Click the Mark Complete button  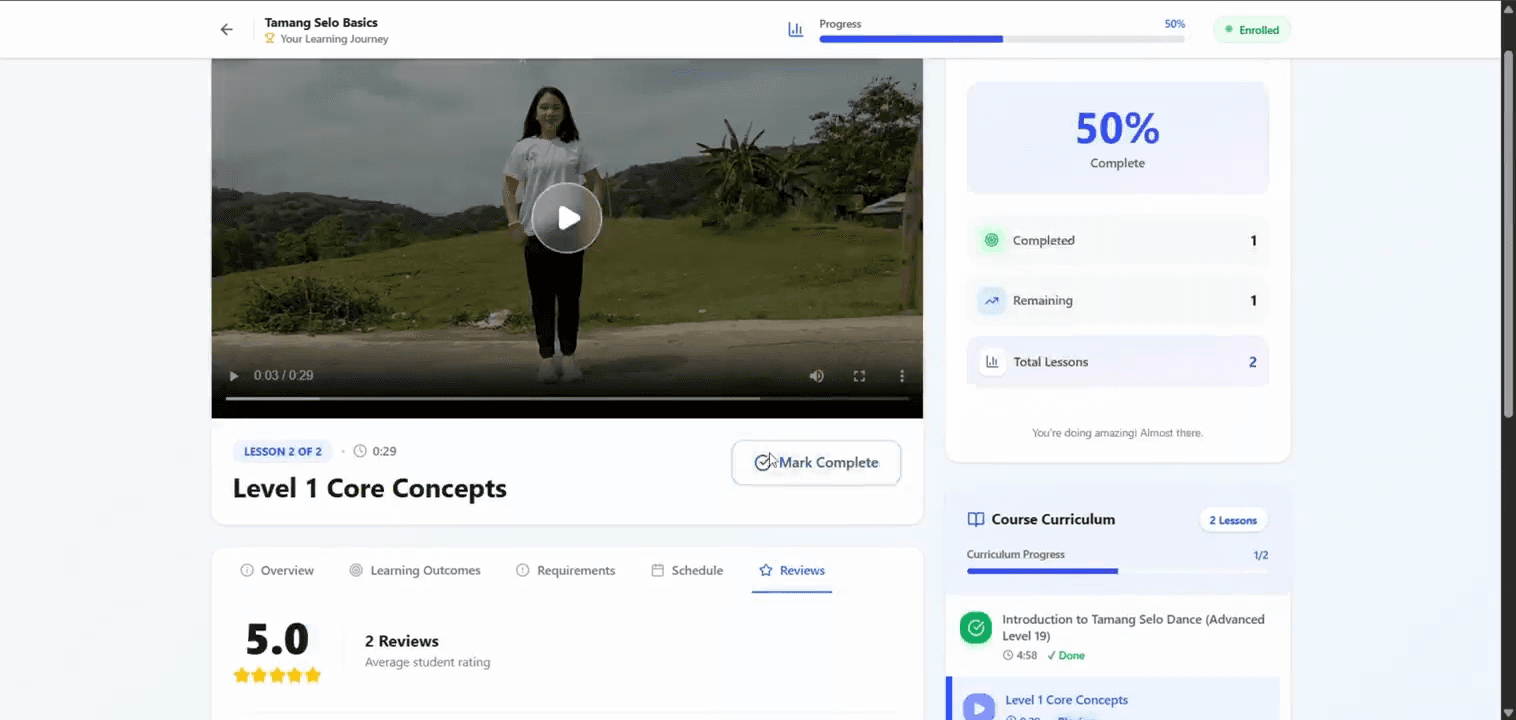816,463
